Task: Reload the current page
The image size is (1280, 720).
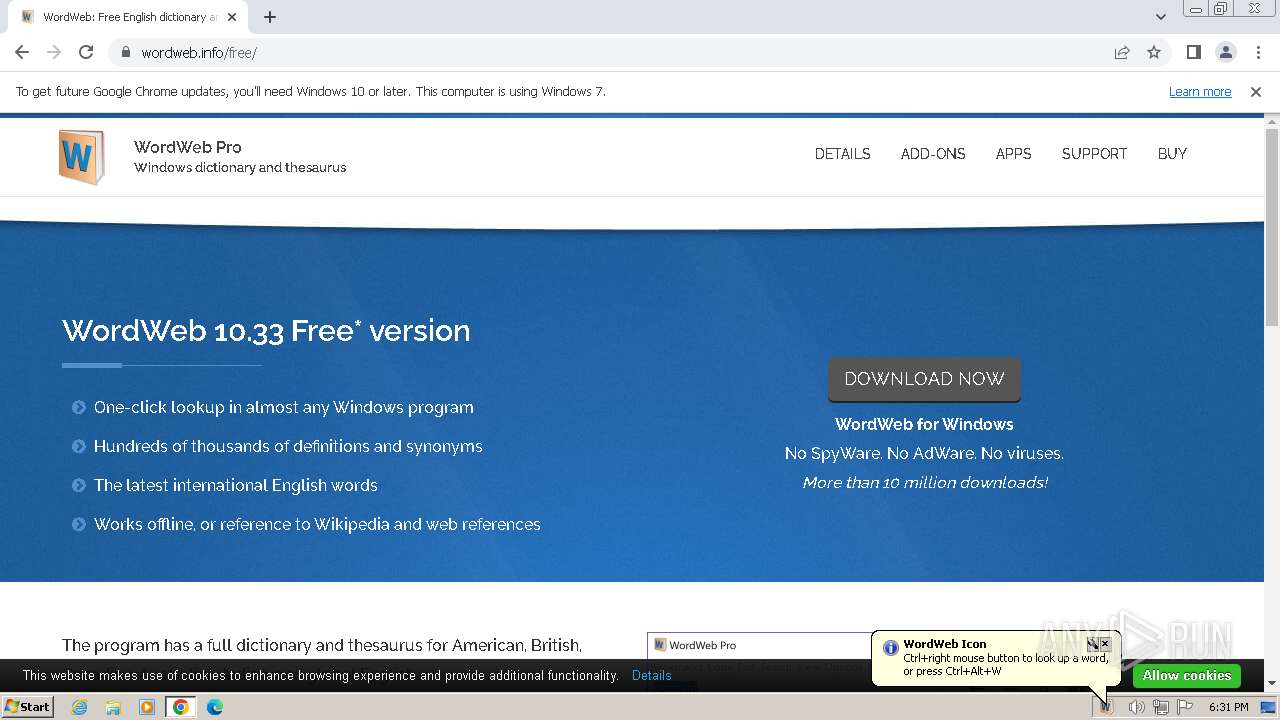Action: click(x=86, y=52)
